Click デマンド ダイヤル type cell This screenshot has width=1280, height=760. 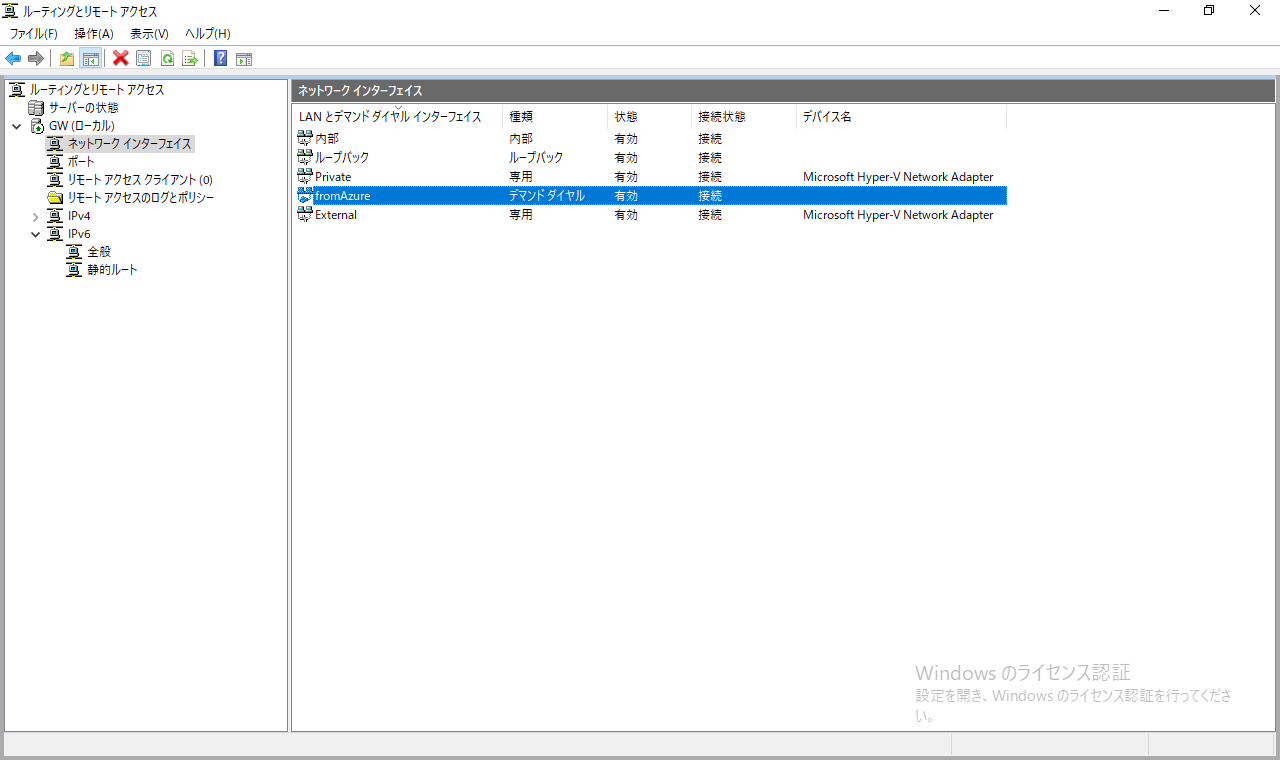coord(547,195)
